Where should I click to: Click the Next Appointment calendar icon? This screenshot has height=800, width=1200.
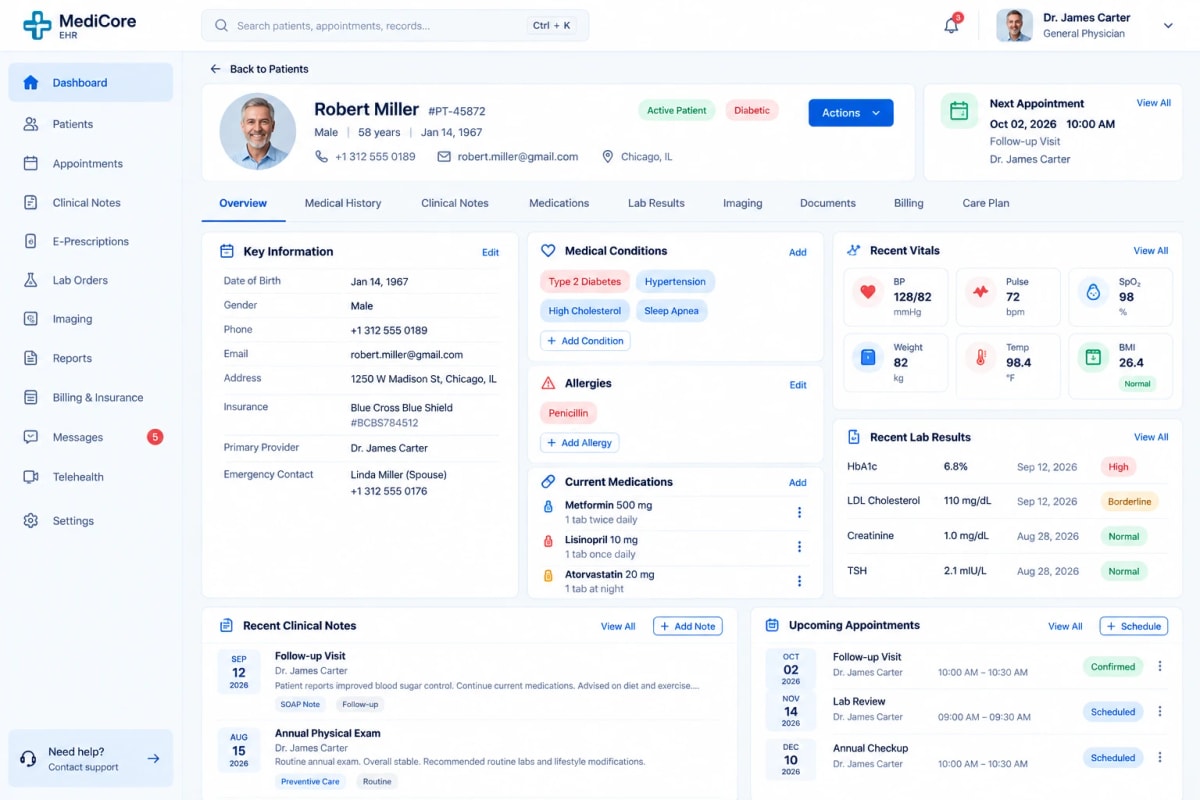(959, 111)
